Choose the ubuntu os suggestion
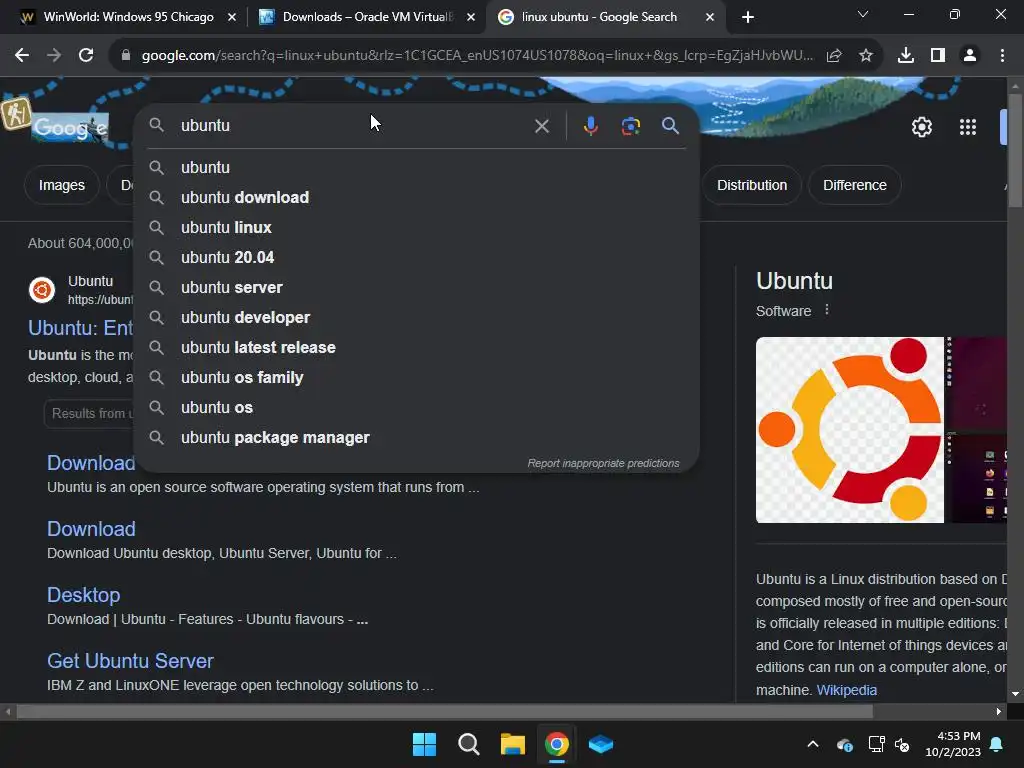The image size is (1024, 768). [x=416, y=408]
